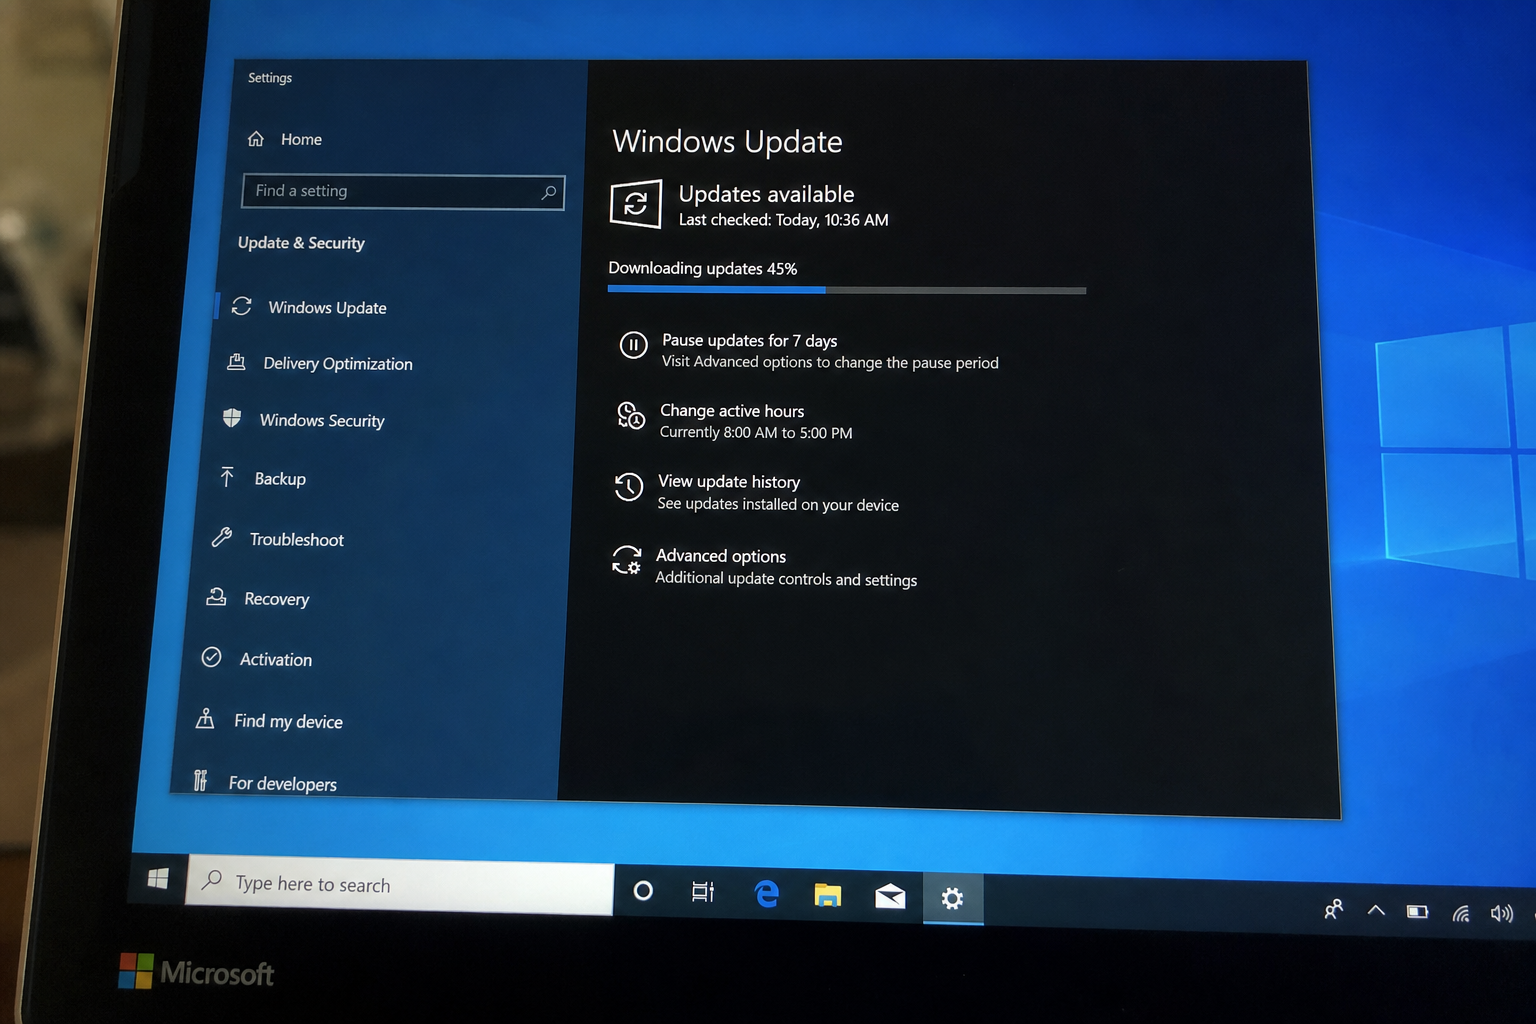Check the battery status tray icon
Screen dimensions: 1536x1024
1417,911
